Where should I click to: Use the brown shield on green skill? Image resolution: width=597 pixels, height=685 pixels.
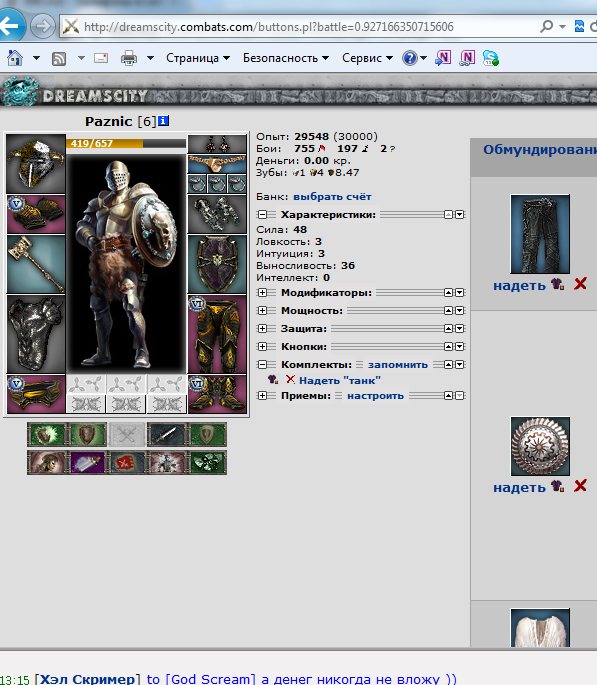point(87,435)
